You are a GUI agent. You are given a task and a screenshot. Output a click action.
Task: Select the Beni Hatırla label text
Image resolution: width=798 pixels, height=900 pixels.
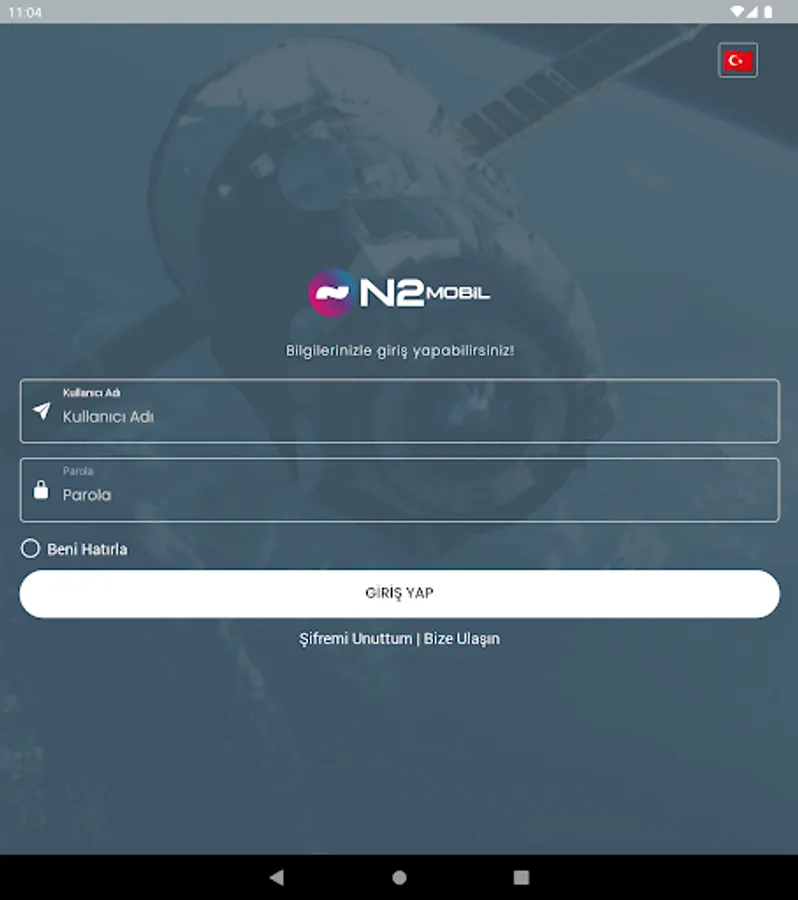click(87, 549)
